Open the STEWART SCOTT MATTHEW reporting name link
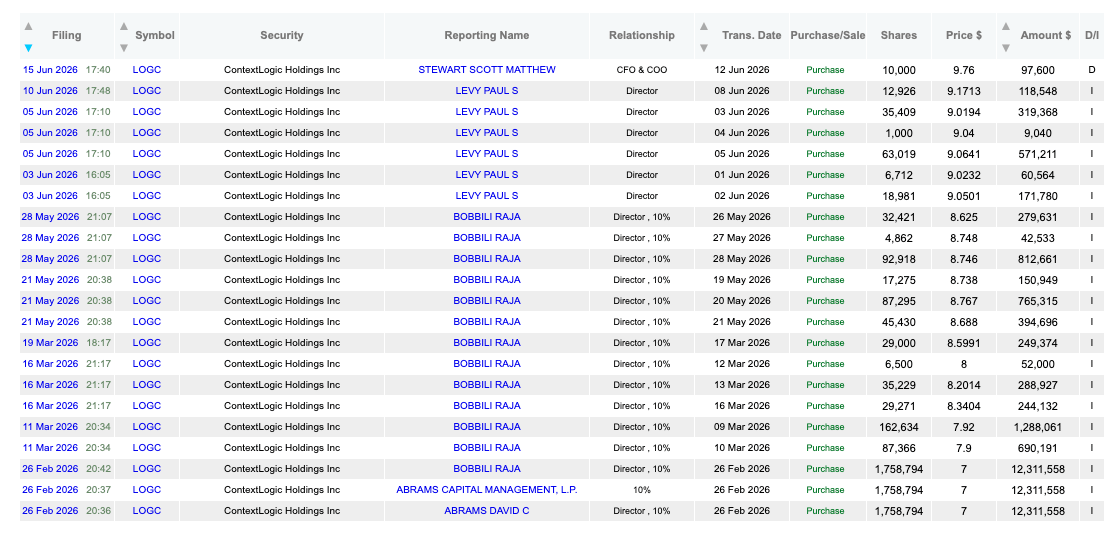1119x536 pixels. (x=487, y=70)
